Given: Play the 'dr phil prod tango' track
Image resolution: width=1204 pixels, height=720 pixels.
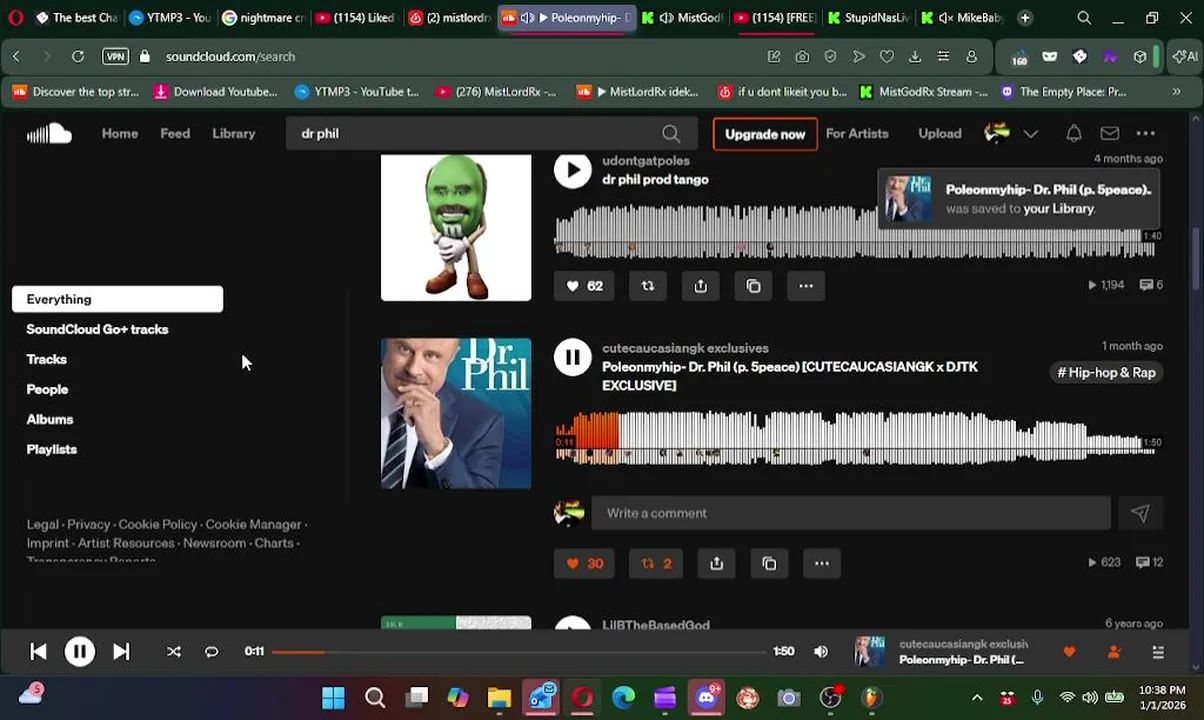Looking at the screenshot, I should click(573, 170).
